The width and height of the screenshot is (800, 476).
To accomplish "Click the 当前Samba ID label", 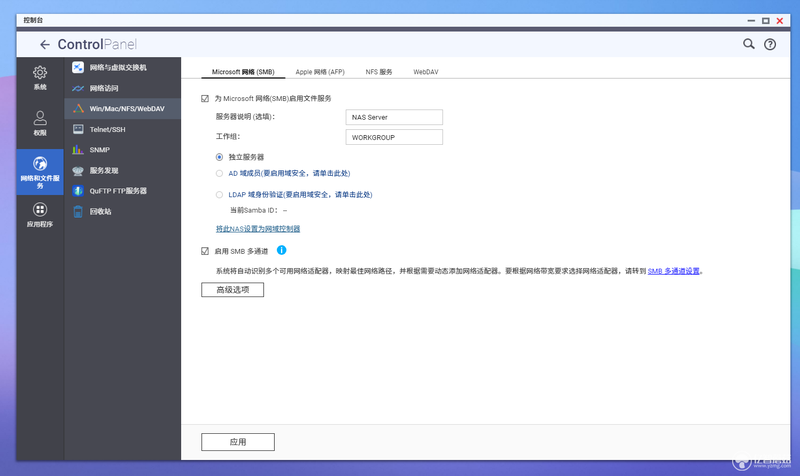I will click(x=254, y=210).
